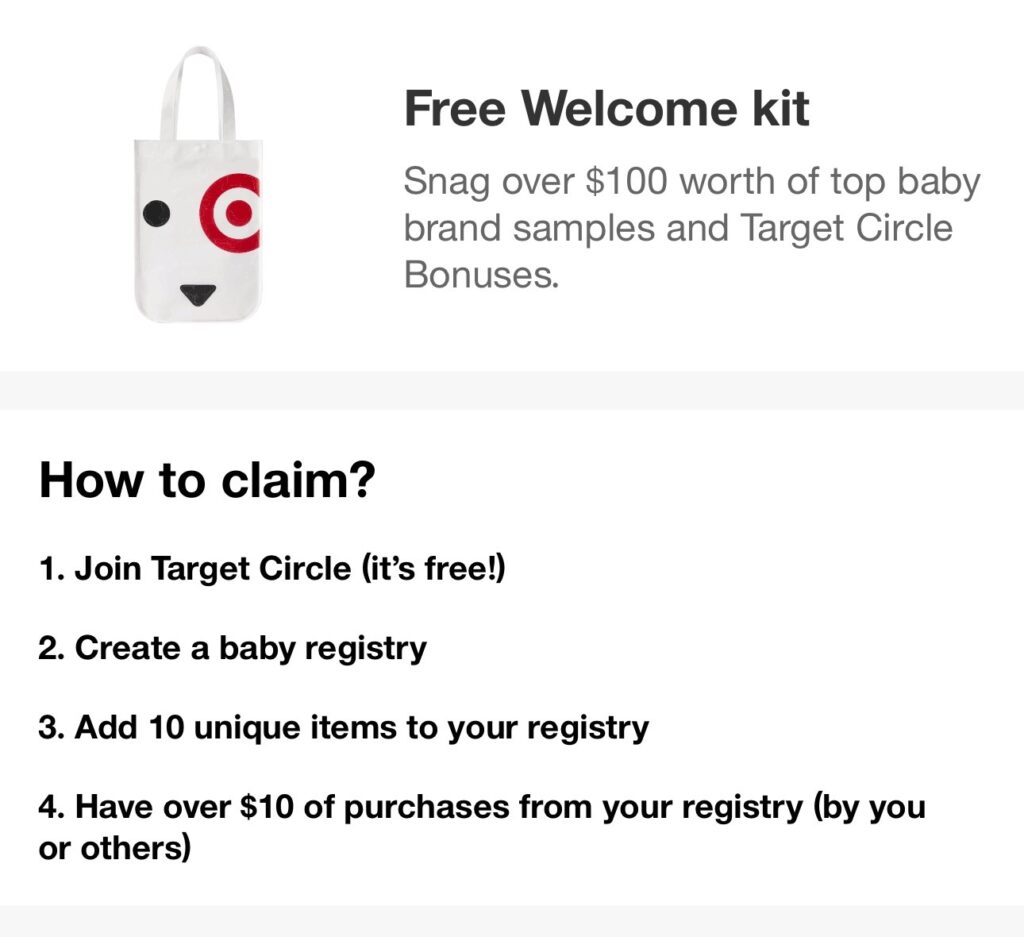The image size is (1024, 937).
Task: Click the (it's free!) note
Action: [x=433, y=568]
